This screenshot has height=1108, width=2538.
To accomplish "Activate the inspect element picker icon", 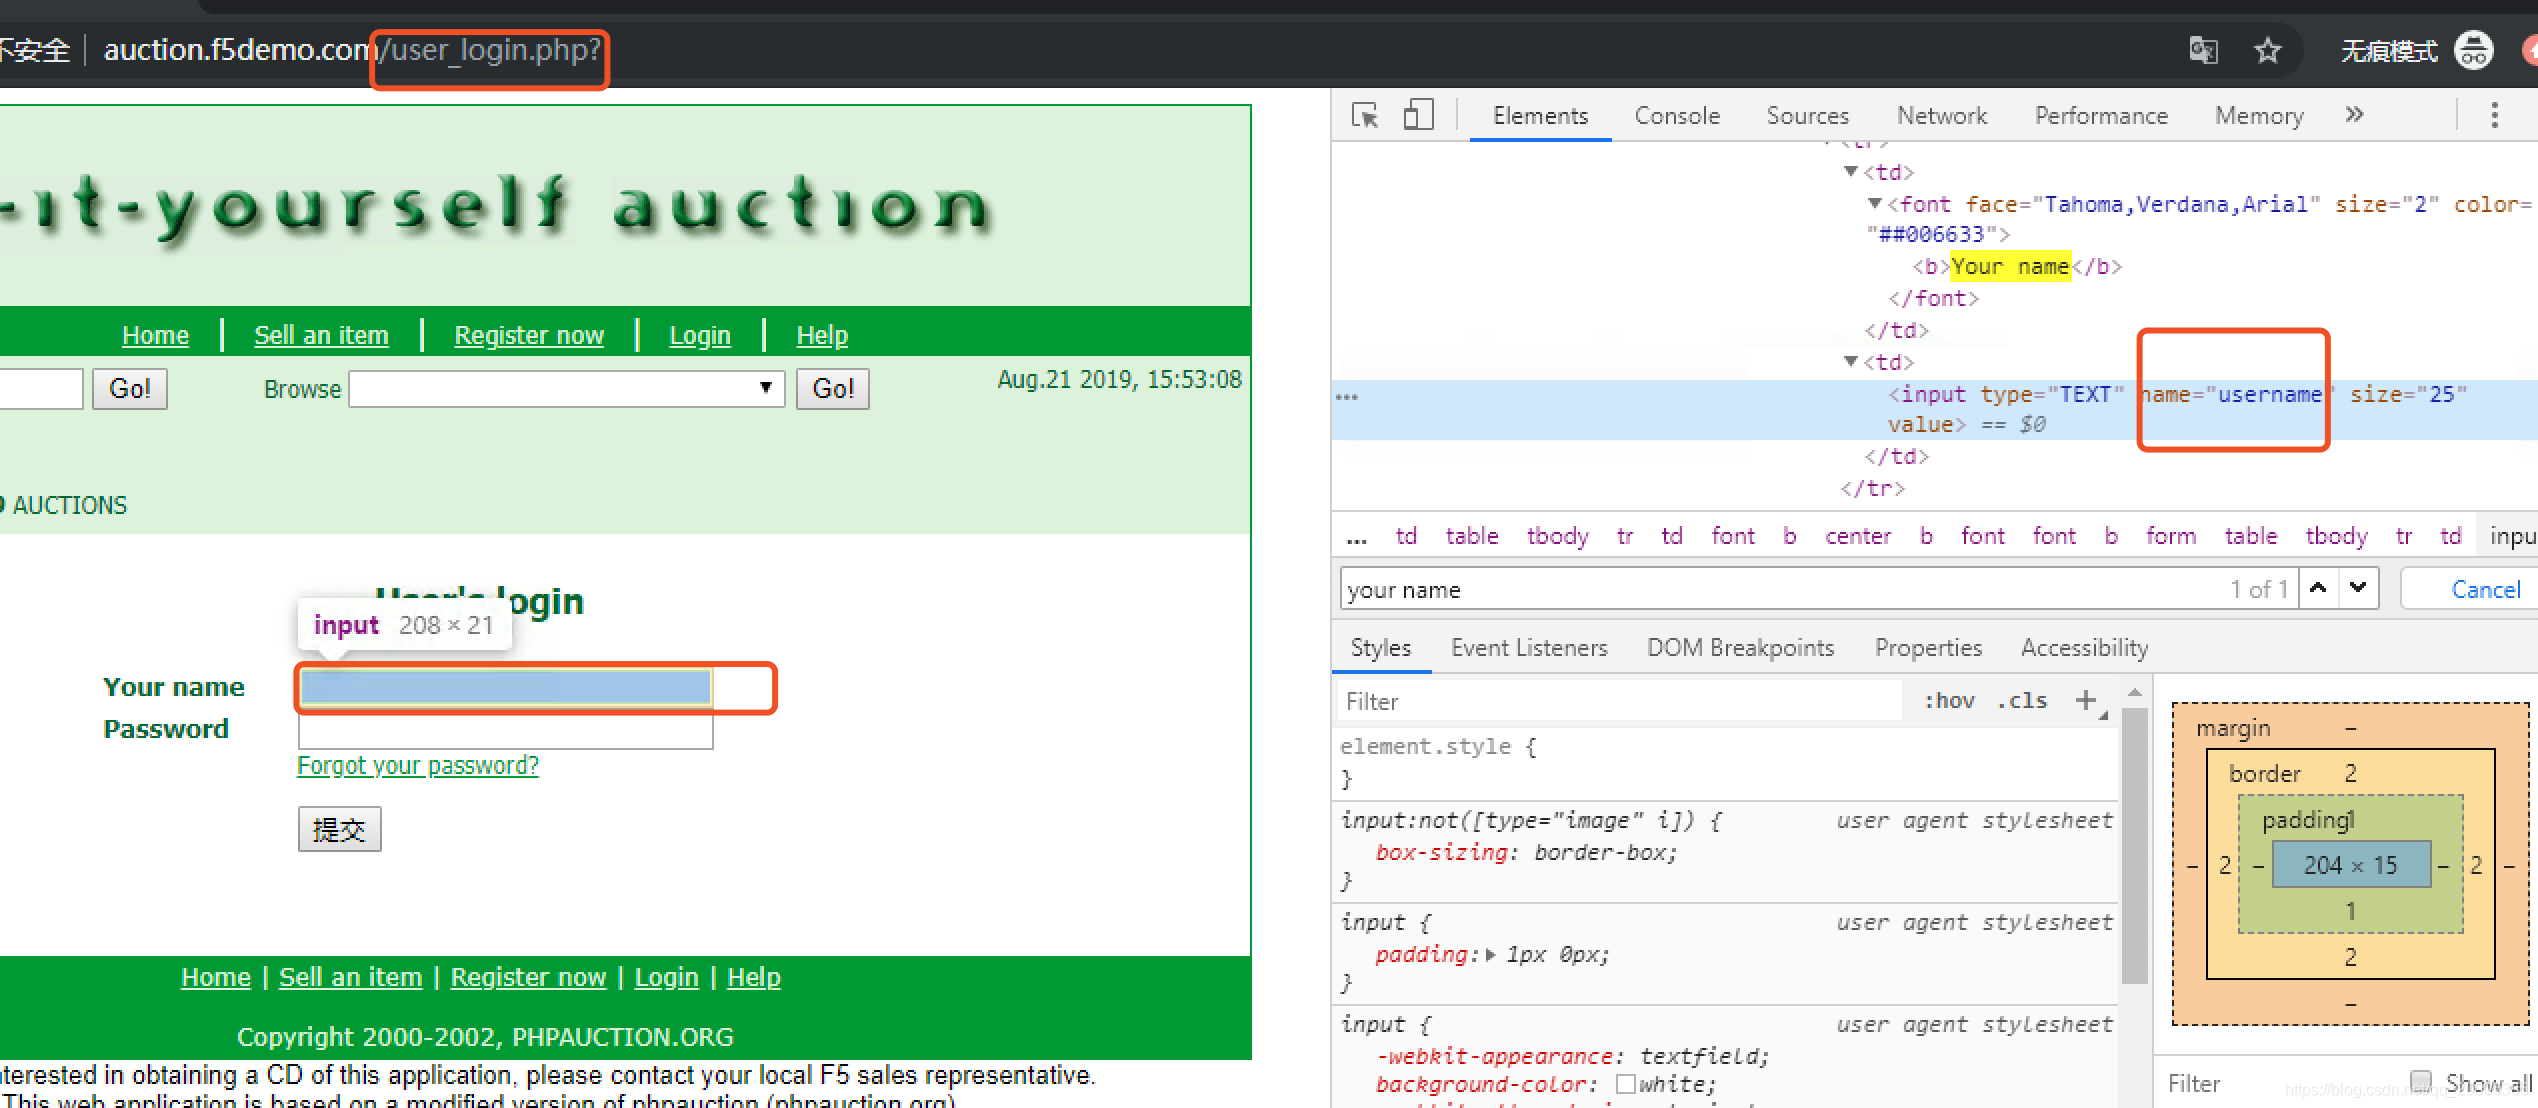I will click(1365, 116).
